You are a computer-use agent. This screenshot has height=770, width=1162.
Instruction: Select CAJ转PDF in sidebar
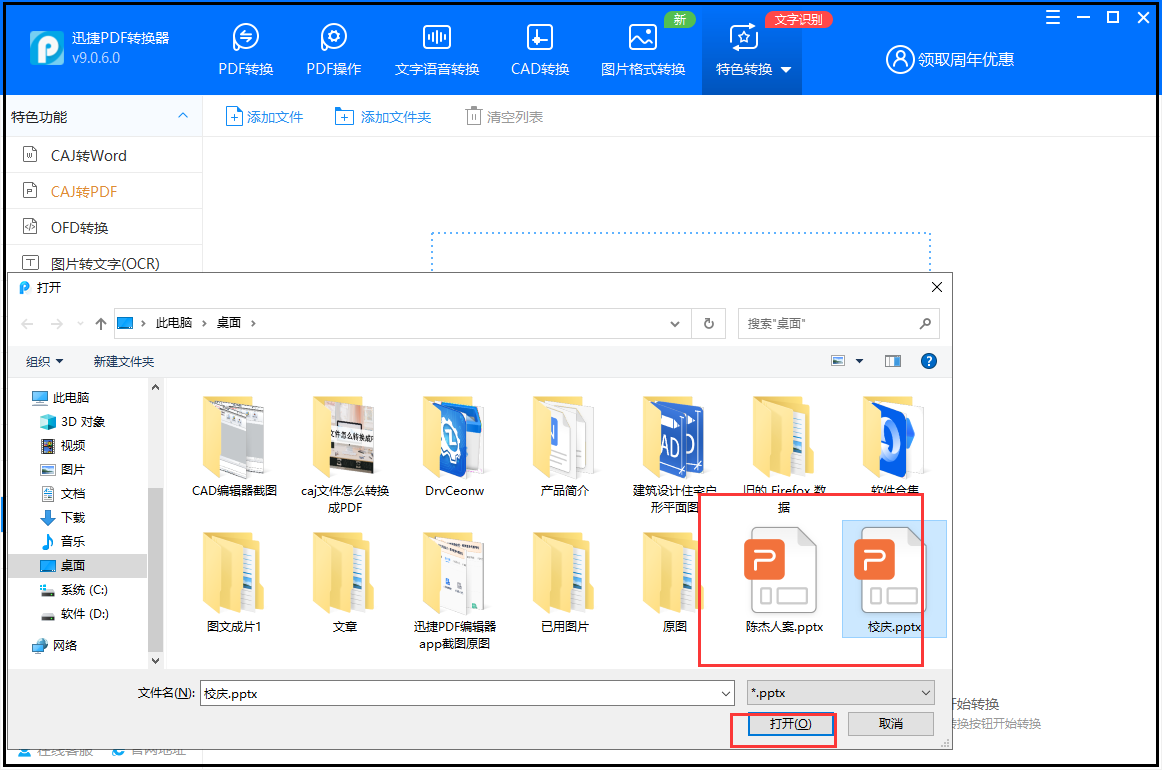[104, 191]
